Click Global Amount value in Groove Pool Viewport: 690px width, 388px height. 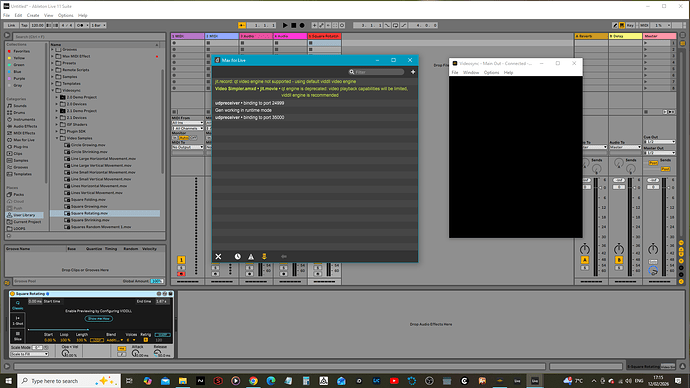pos(156,281)
